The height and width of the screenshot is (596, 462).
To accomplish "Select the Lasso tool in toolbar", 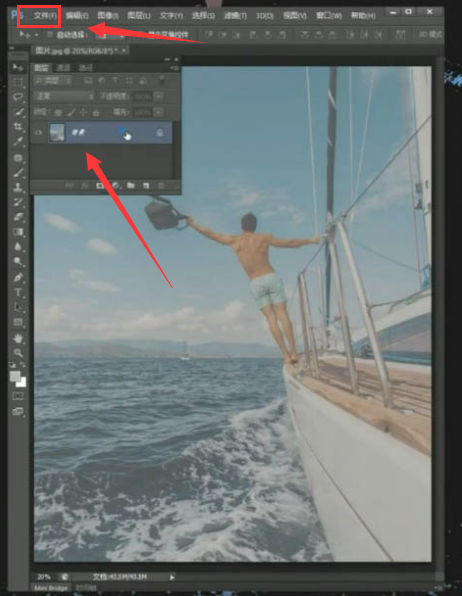I will click(x=18, y=97).
